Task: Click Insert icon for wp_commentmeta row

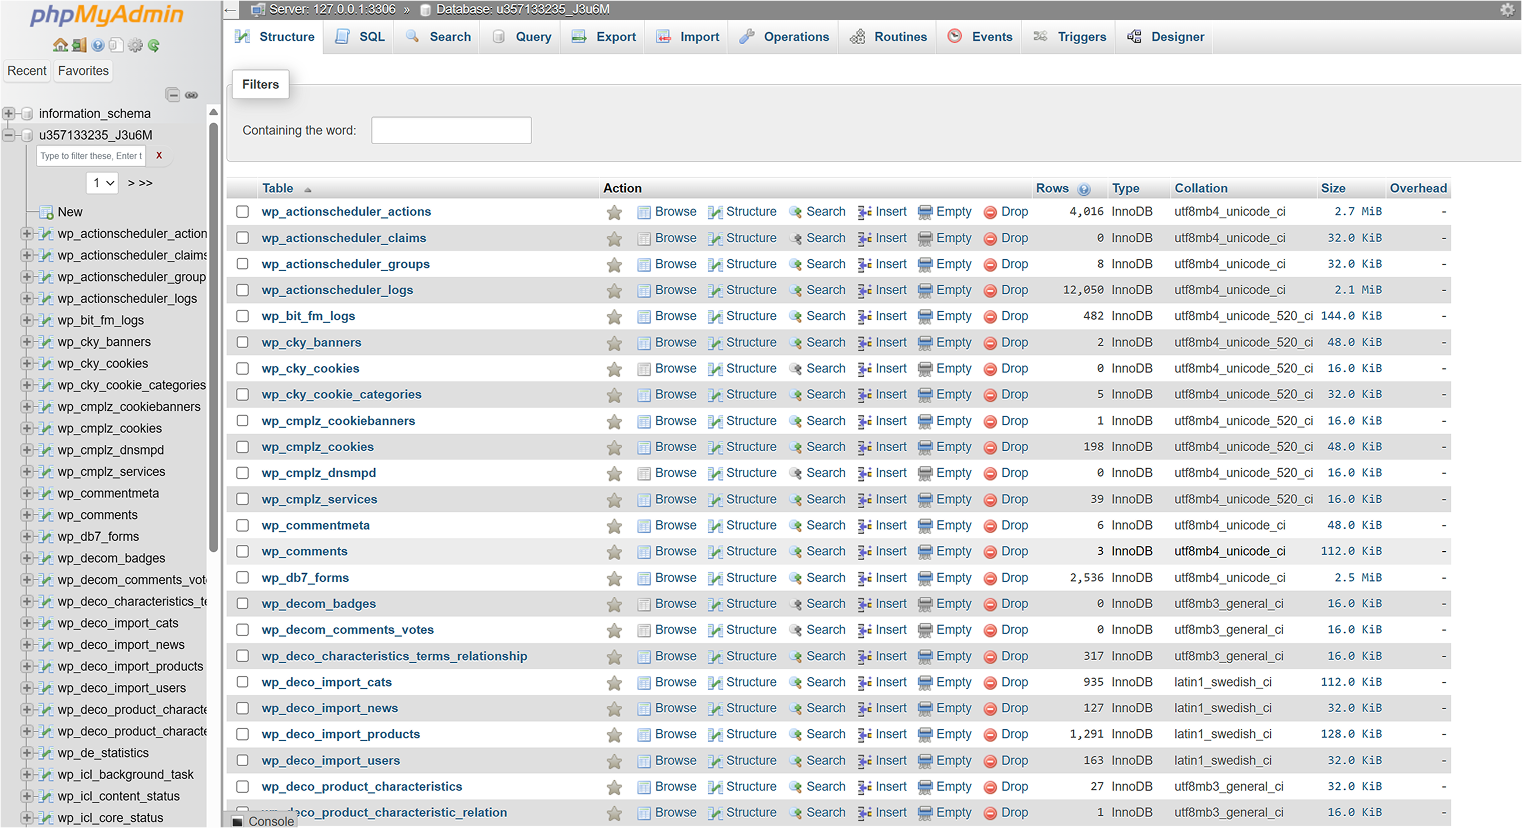Action: (x=865, y=526)
